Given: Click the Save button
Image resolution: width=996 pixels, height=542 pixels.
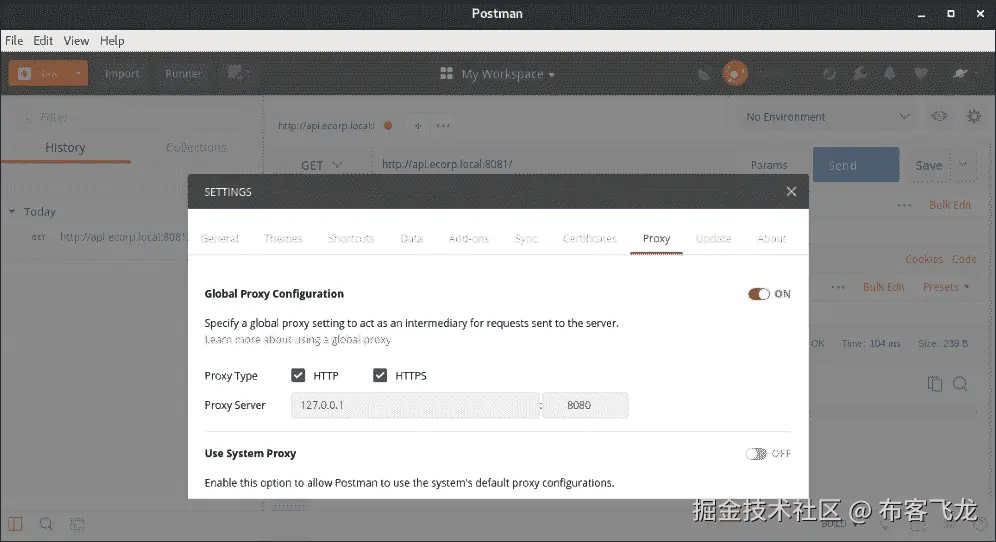Looking at the screenshot, I should point(929,165).
